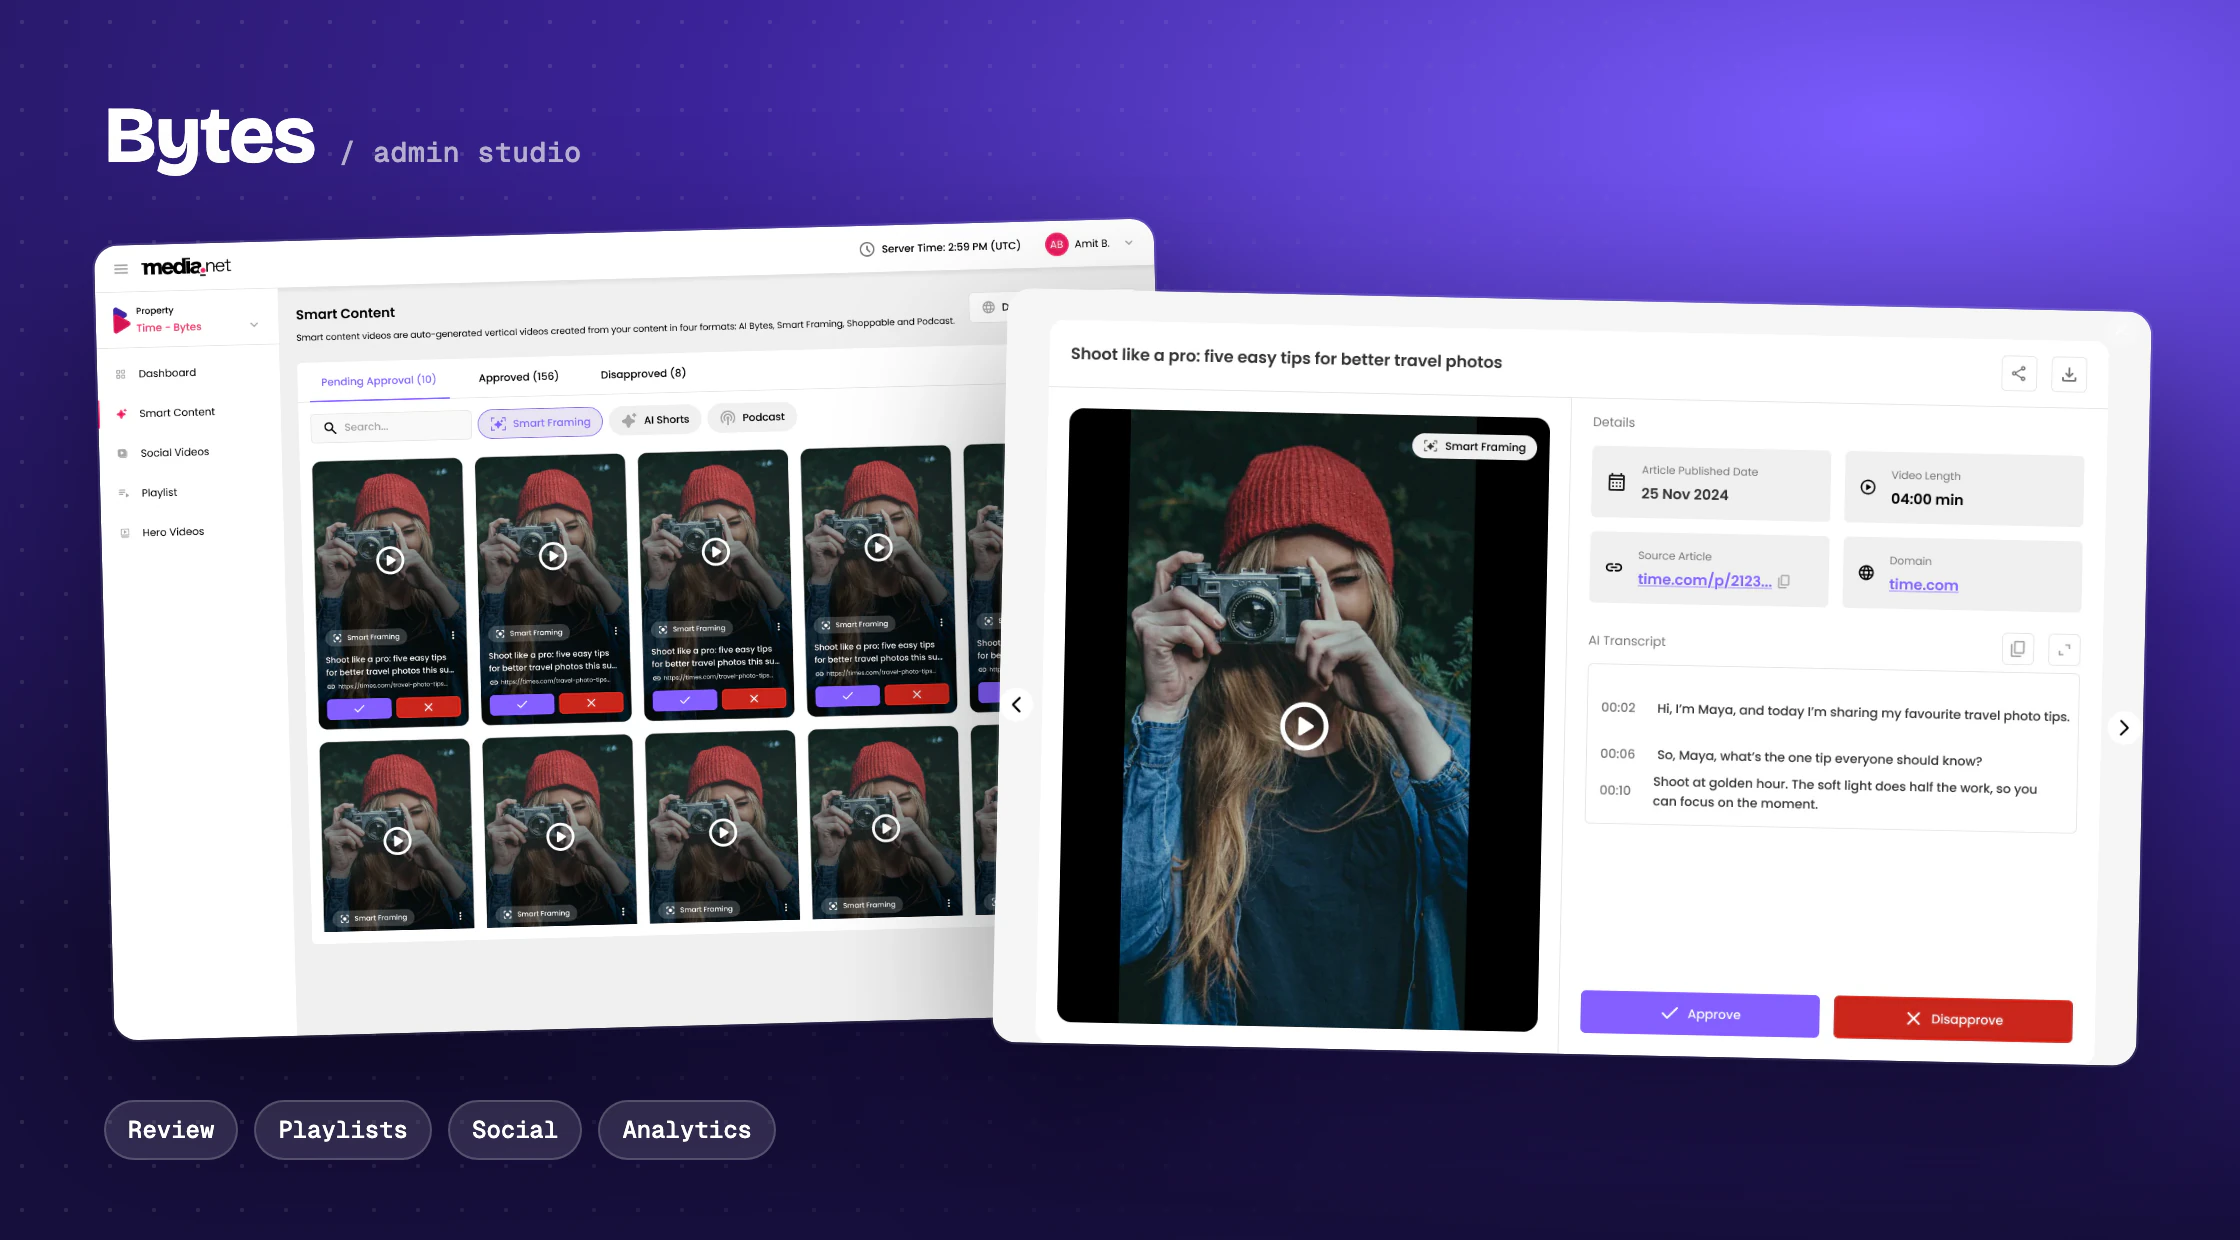
Task: Click the AB user avatar
Action: pos(1056,244)
